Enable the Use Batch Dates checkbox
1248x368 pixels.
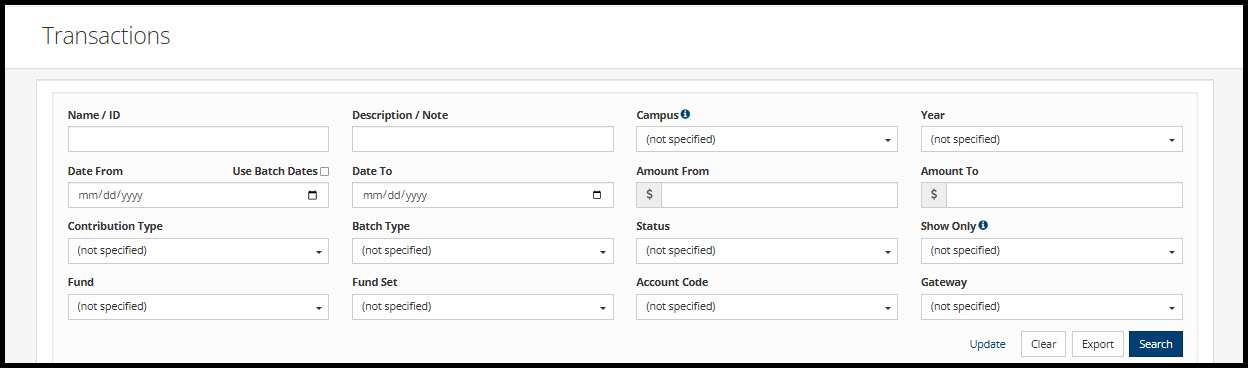pos(324,171)
